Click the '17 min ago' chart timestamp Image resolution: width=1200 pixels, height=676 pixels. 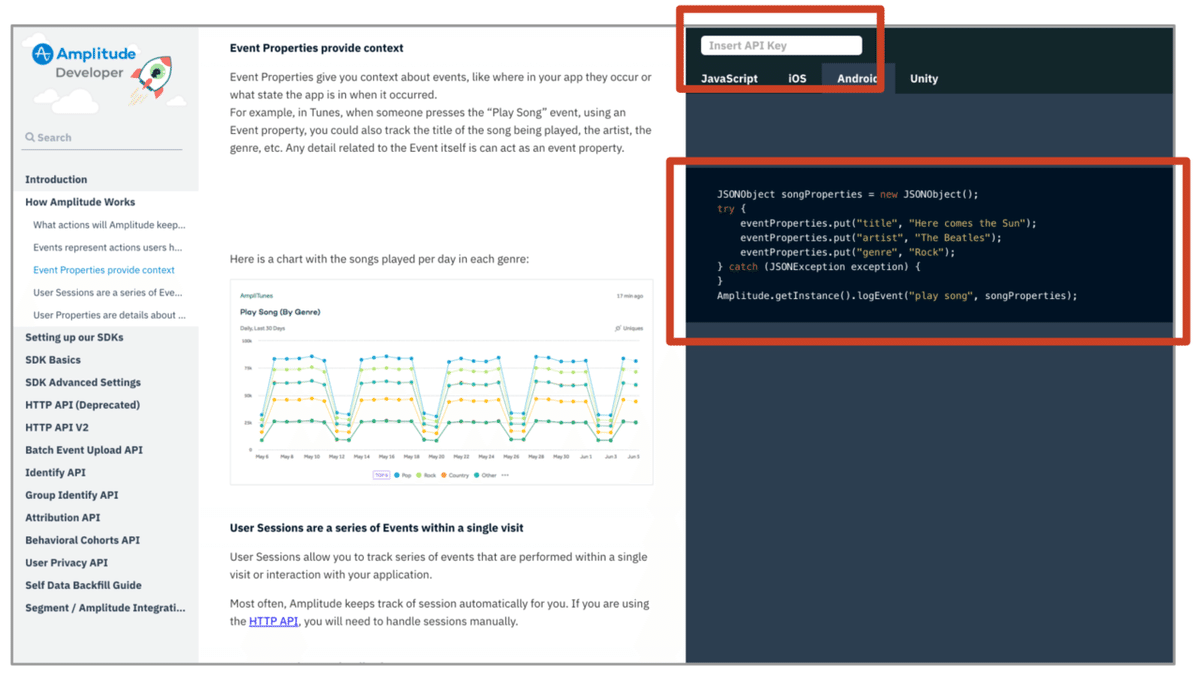pos(630,296)
